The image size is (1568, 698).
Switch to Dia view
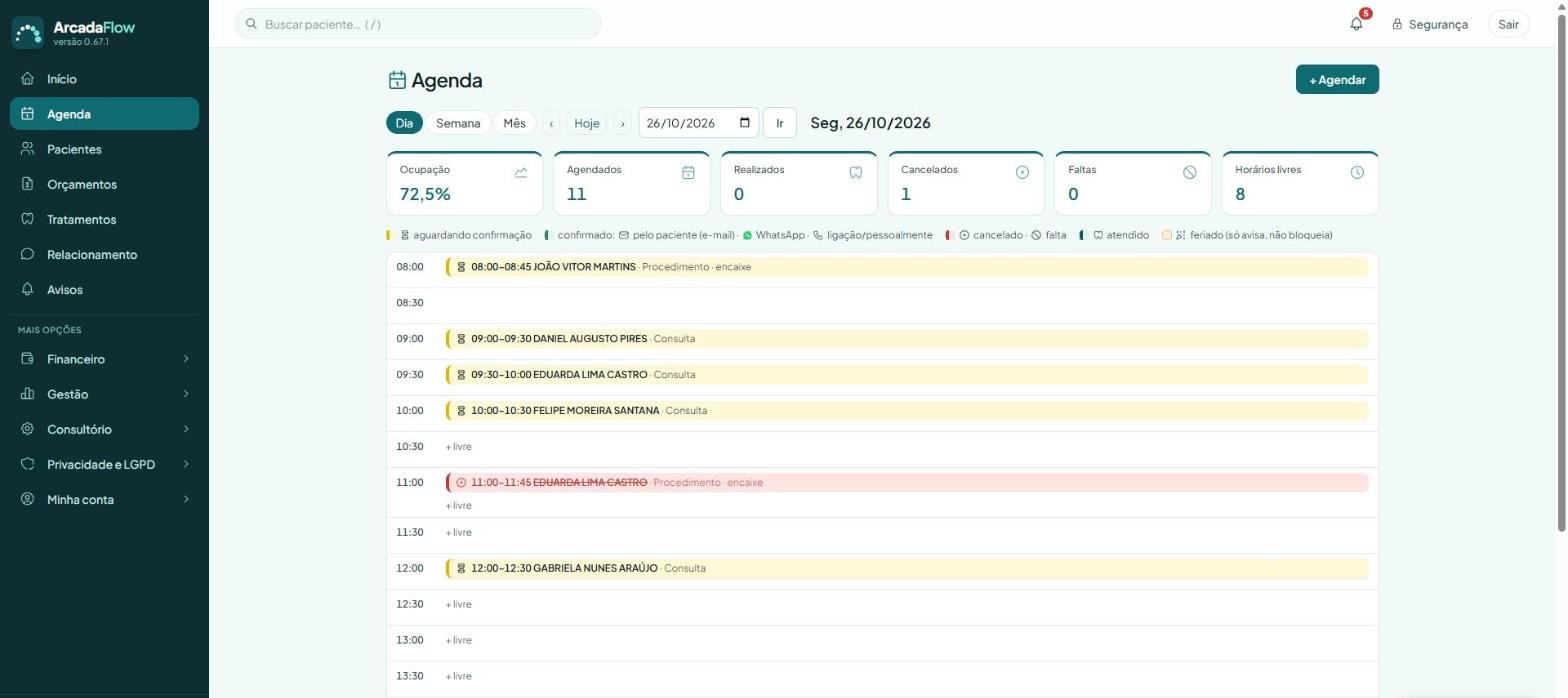[404, 123]
